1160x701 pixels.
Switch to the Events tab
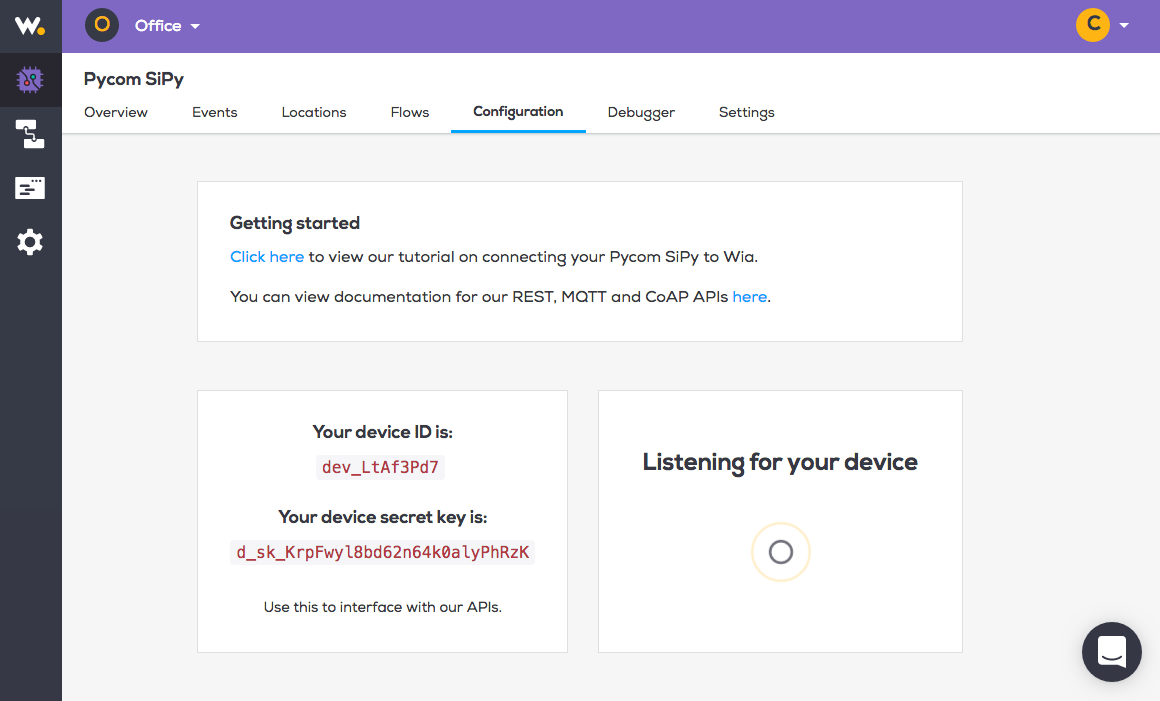tap(215, 112)
